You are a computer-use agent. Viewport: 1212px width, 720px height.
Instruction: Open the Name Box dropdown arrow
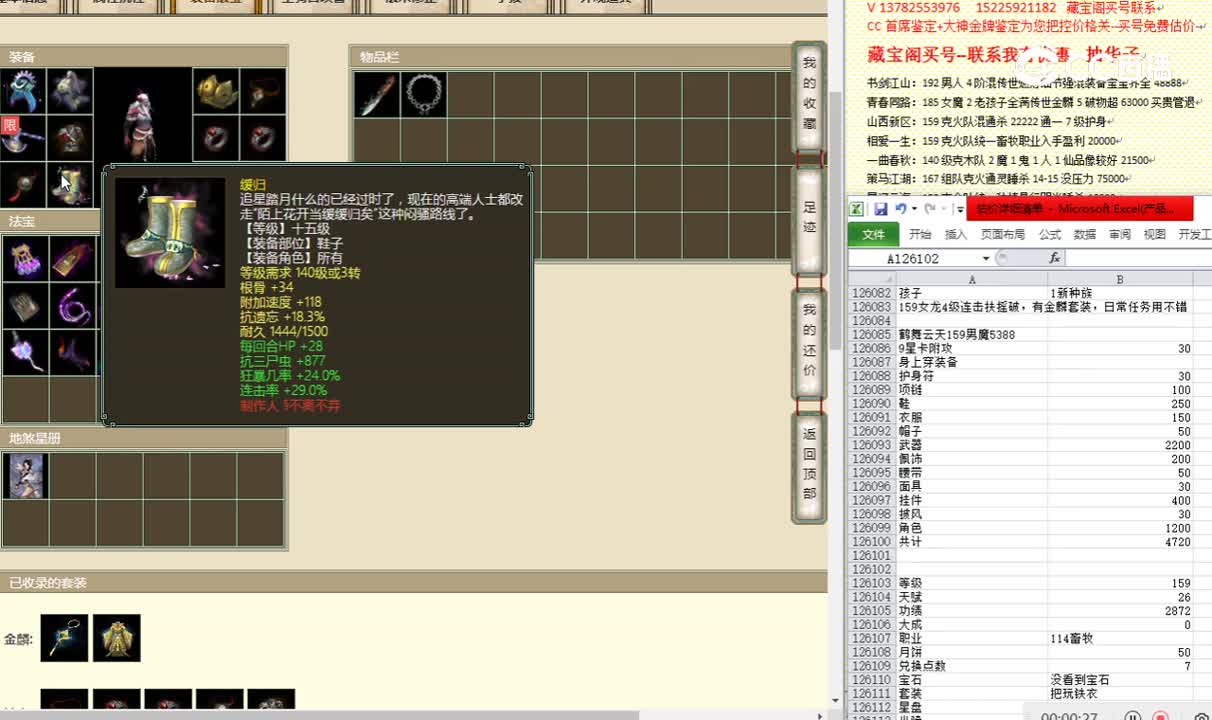[986, 258]
